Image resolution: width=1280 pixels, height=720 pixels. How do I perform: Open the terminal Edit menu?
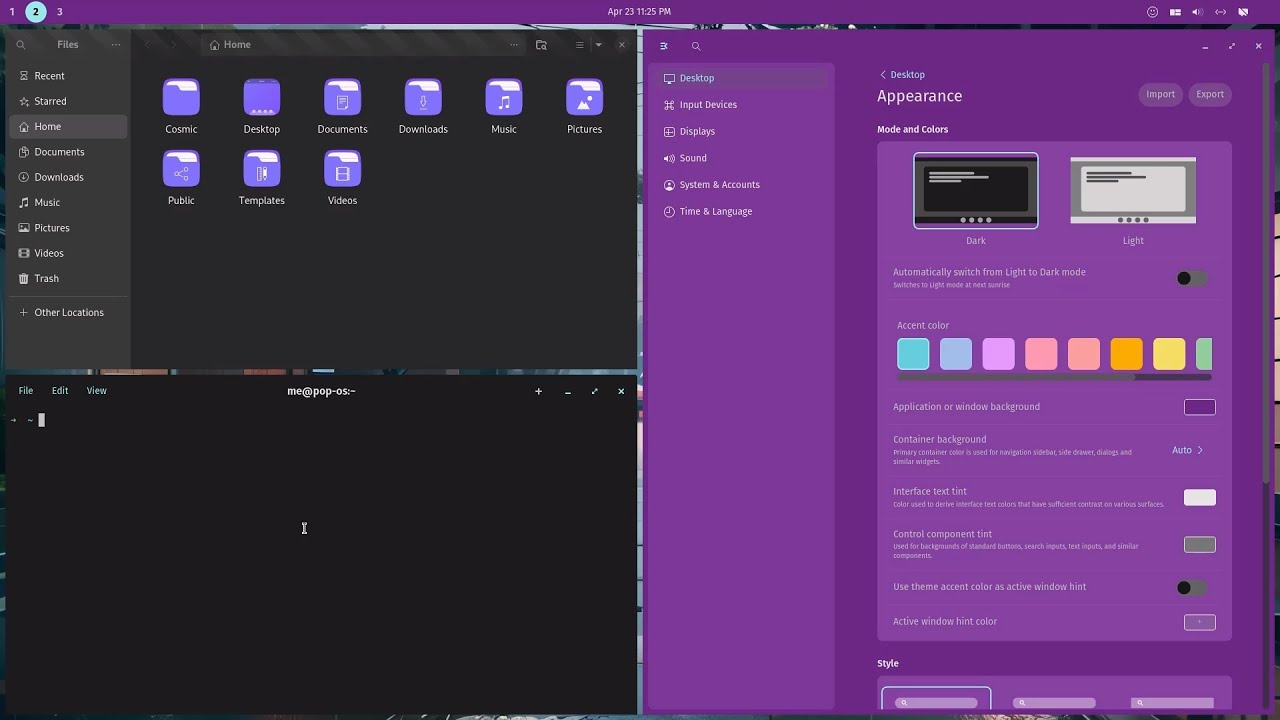pos(60,391)
